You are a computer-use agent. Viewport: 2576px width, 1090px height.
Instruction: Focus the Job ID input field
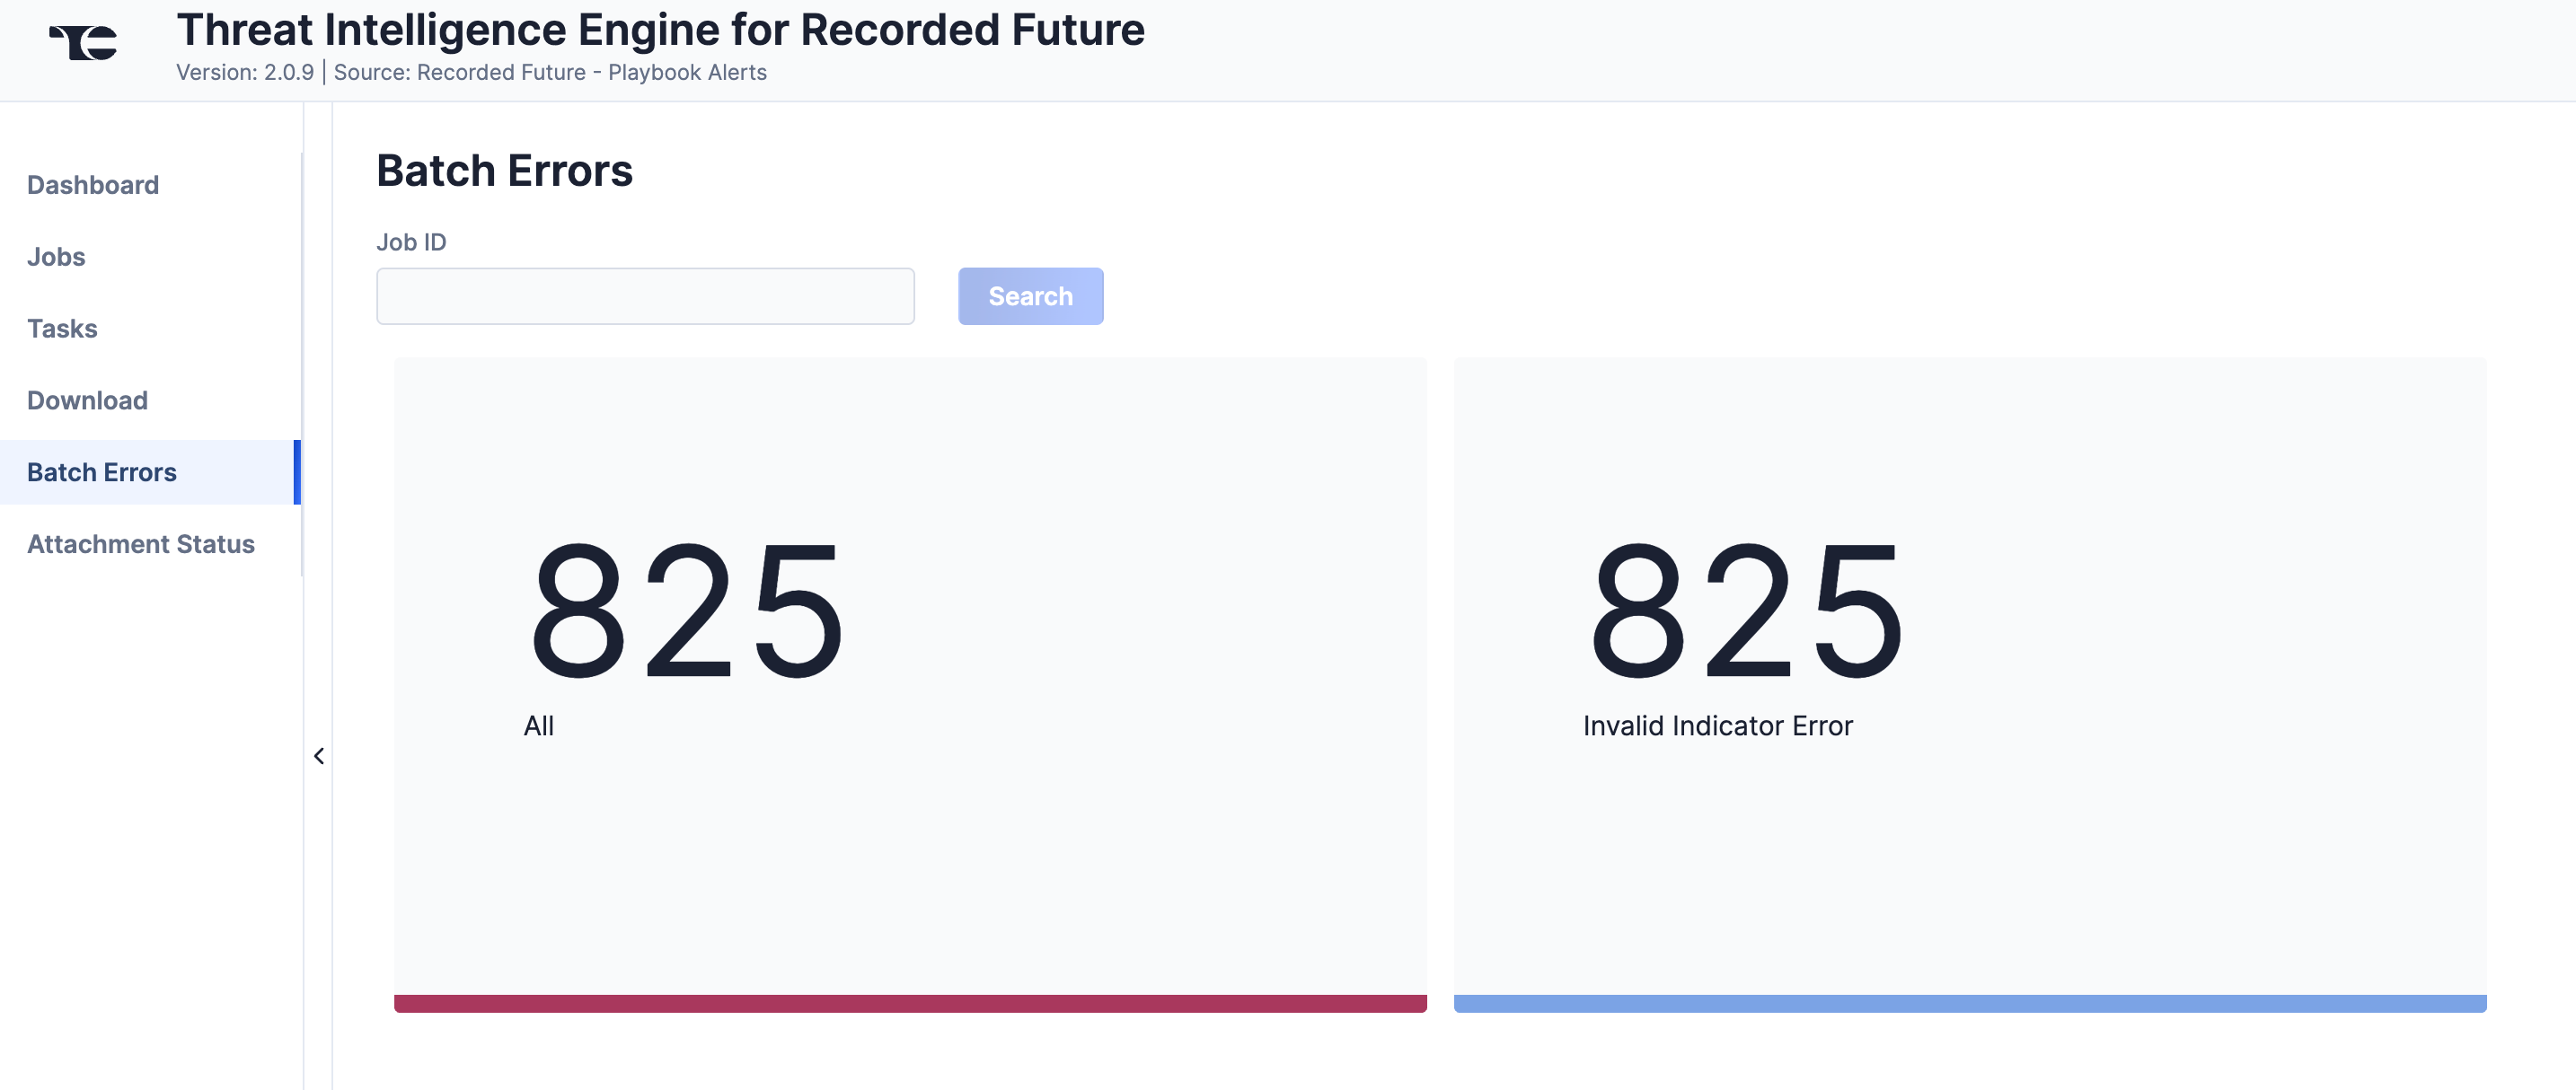coord(645,296)
